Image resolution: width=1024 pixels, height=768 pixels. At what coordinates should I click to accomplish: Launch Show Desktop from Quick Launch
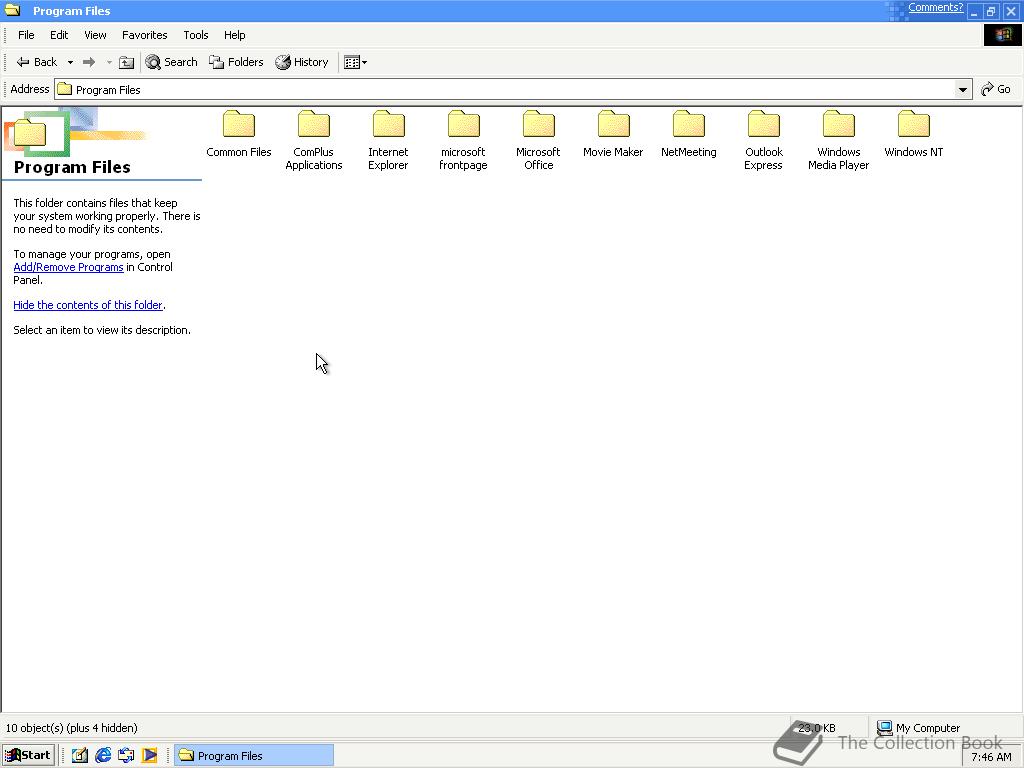click(x=80, y=756)
